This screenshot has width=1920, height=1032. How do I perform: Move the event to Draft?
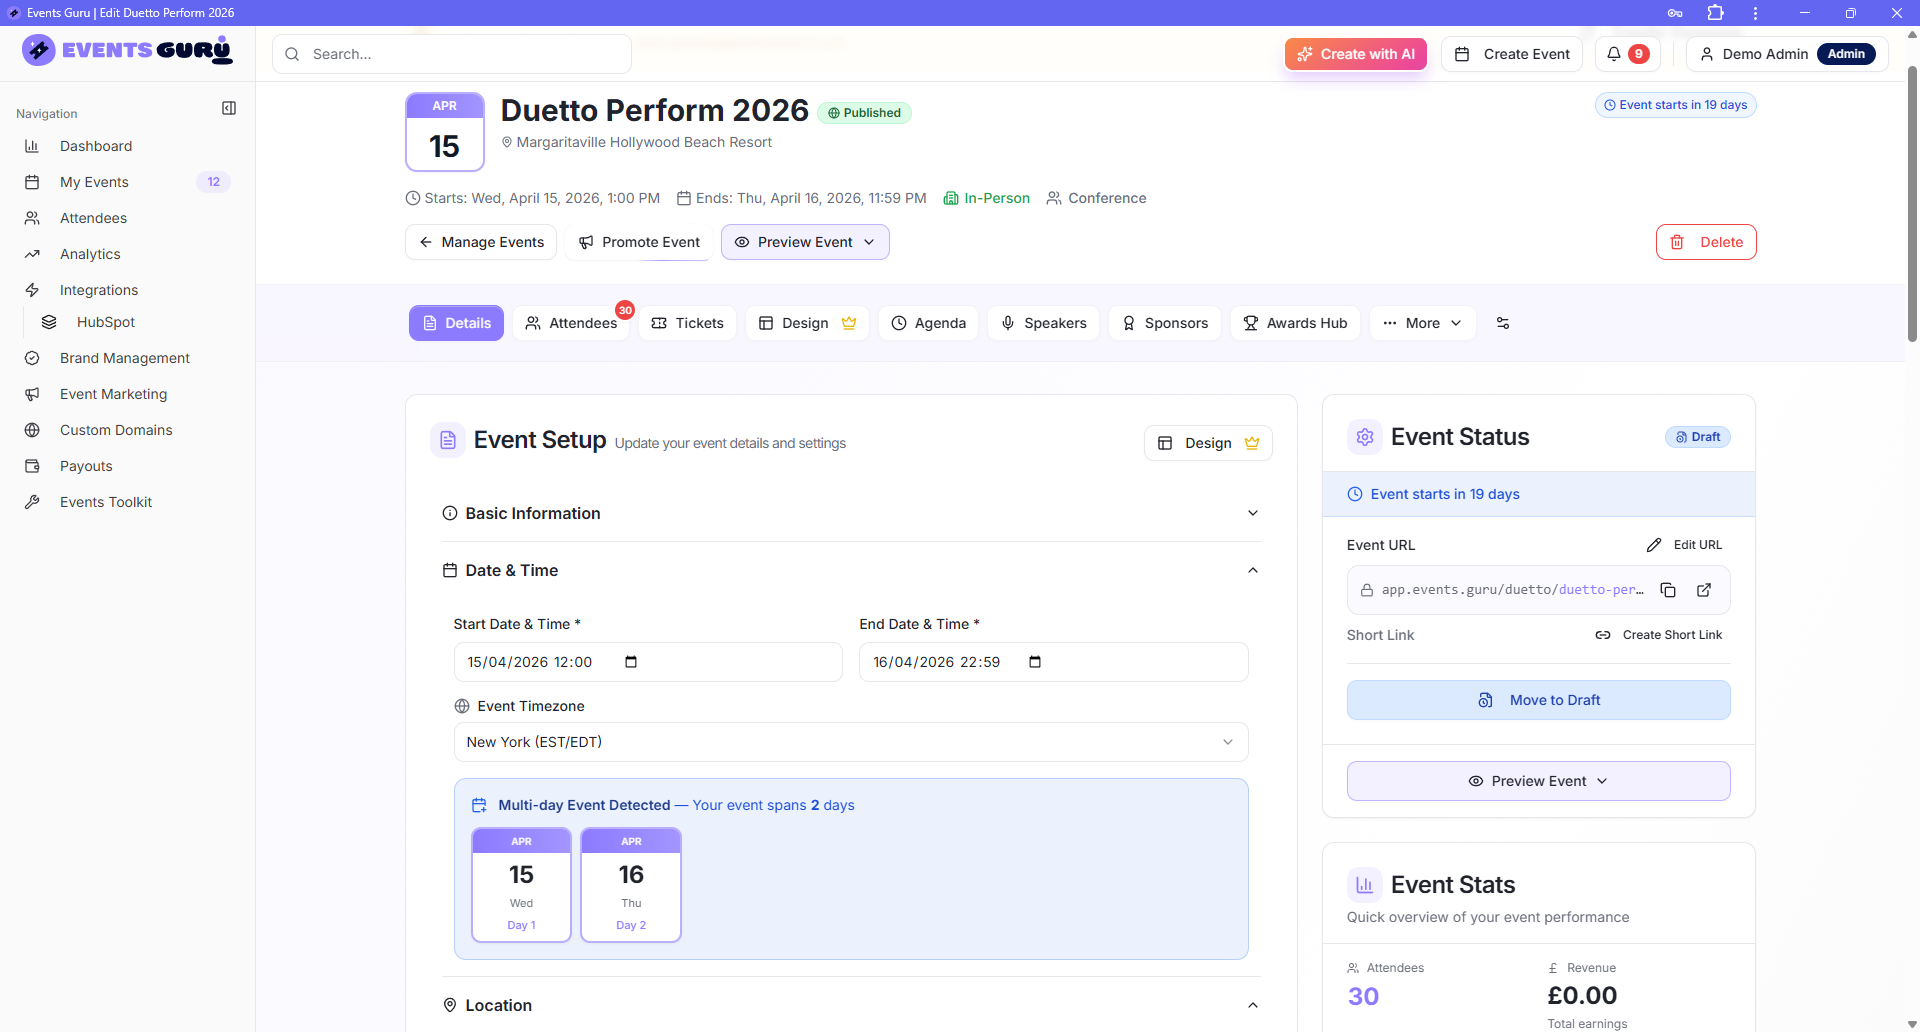point(1539,700)
